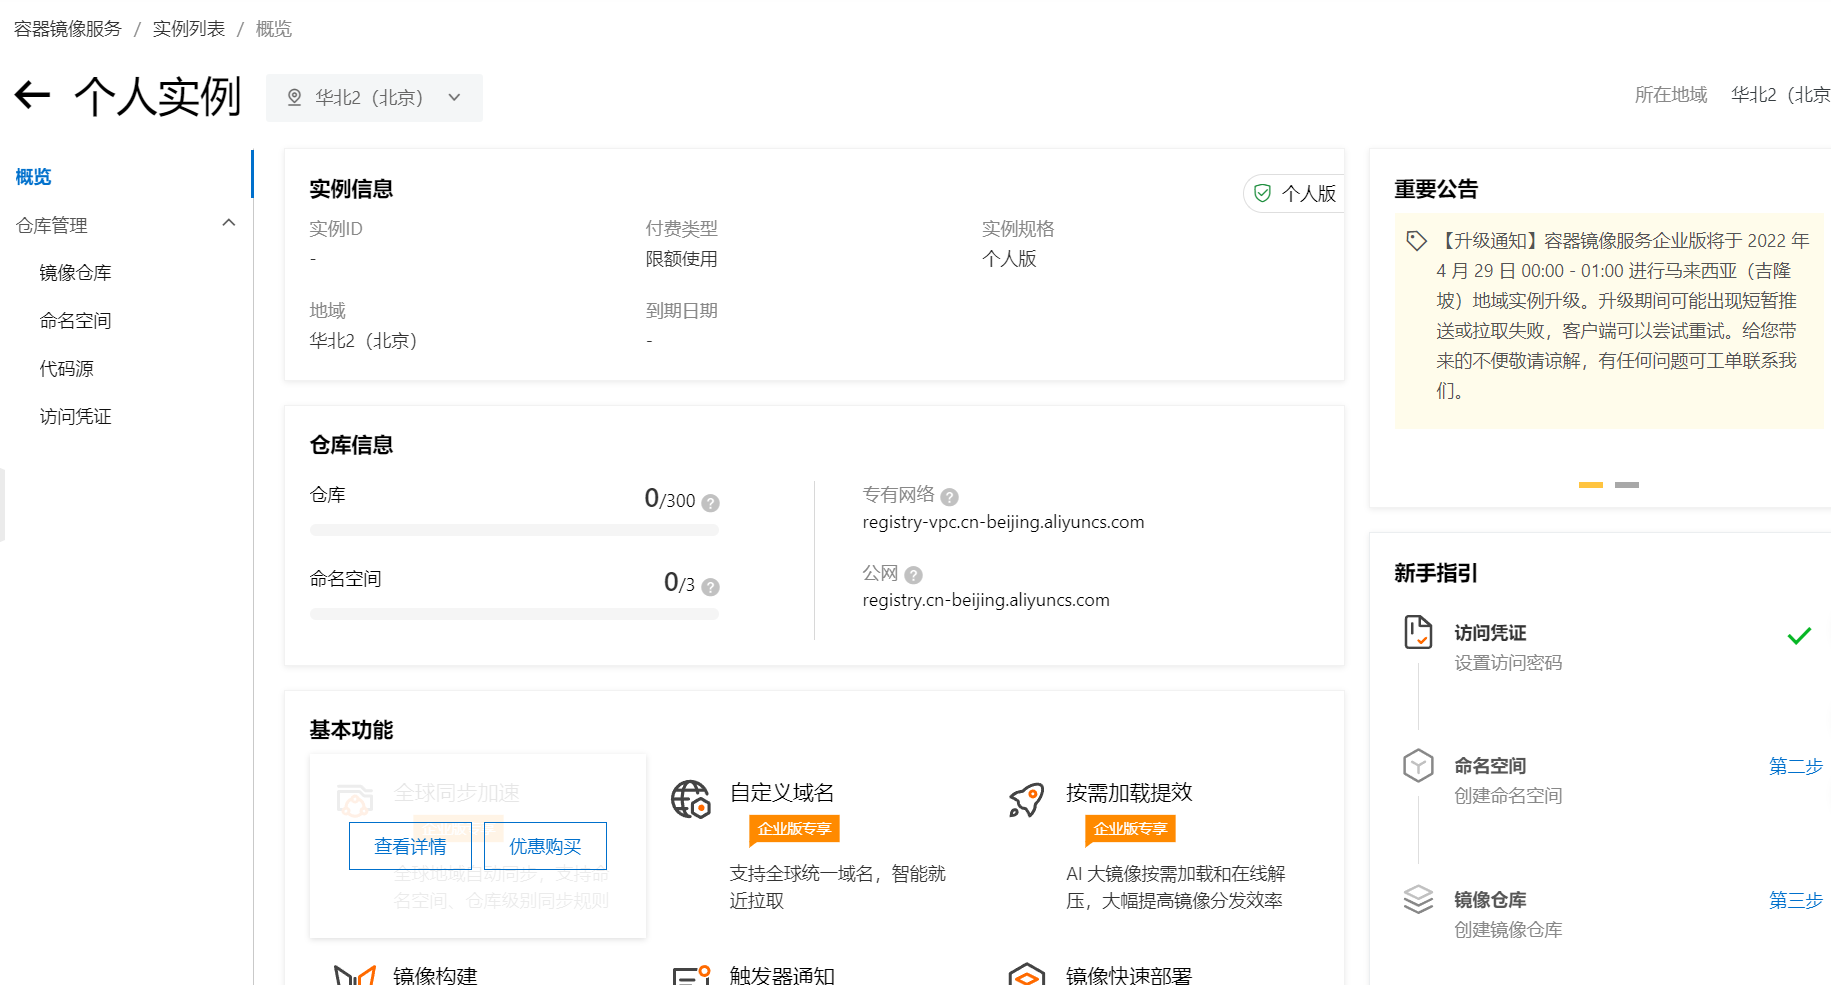
Task: Click the 查看详情 button
Action: tap(410, 846)
